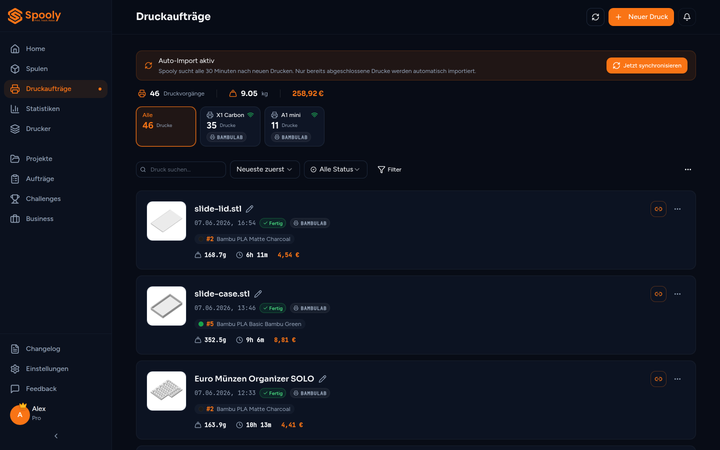Click the 46 Druckvorgänge counter

[171, 94]
